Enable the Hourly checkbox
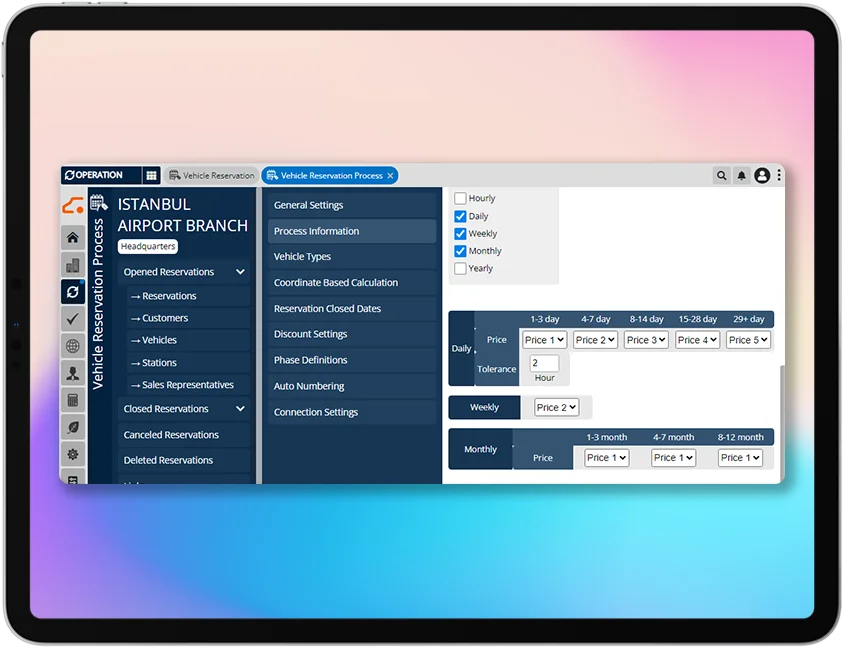Image resolution: width=843 pixels, height=647 pixels. pyautogui.click(x=460, y=199)
